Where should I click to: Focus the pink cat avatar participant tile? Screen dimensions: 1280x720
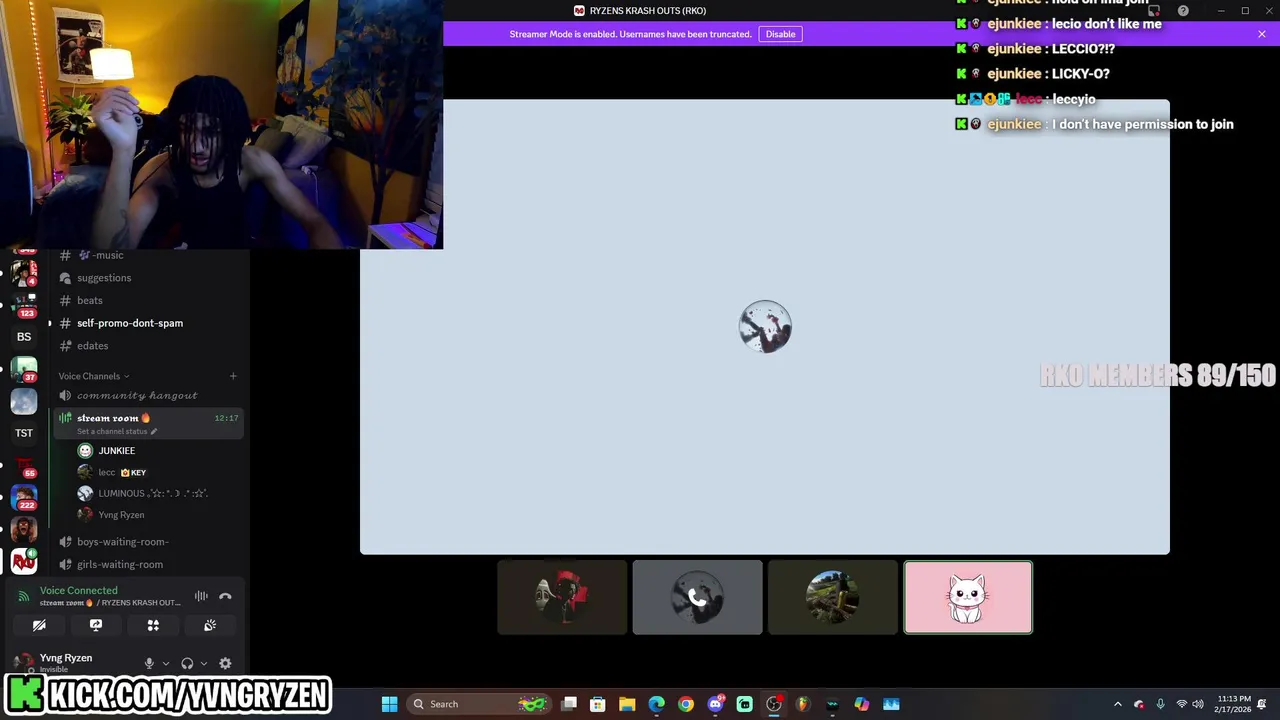pyautogui.click(x=968, y=598)
